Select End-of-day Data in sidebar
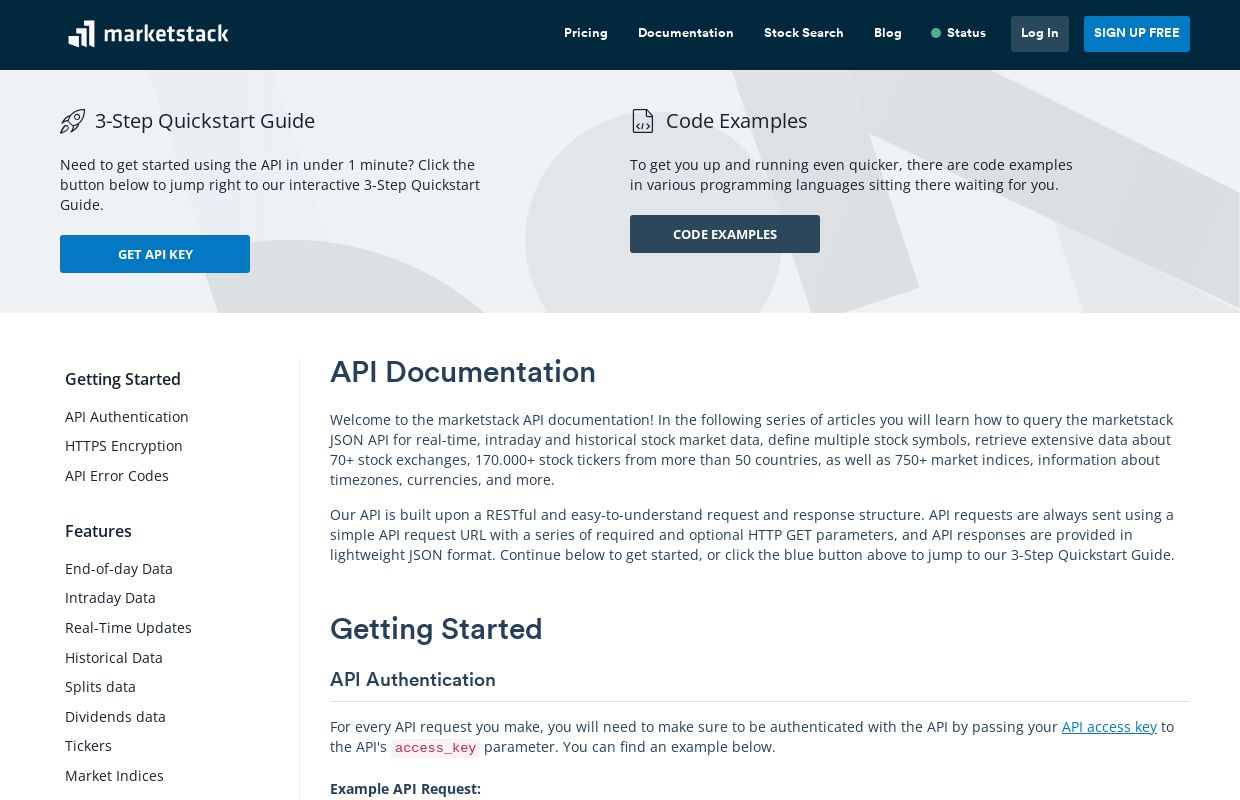 [x=119, y=569]
